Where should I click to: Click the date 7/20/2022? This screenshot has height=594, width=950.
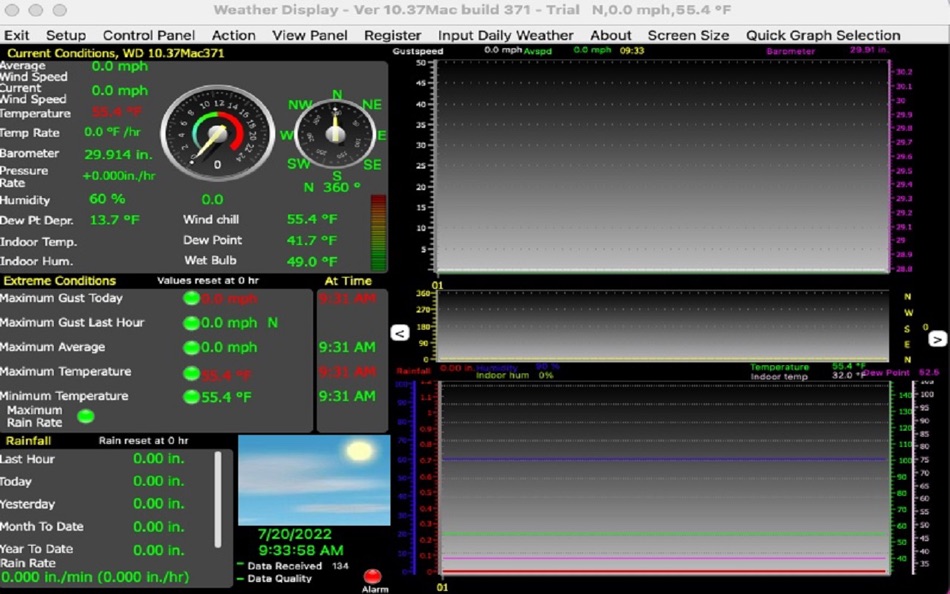click(295, 535)
